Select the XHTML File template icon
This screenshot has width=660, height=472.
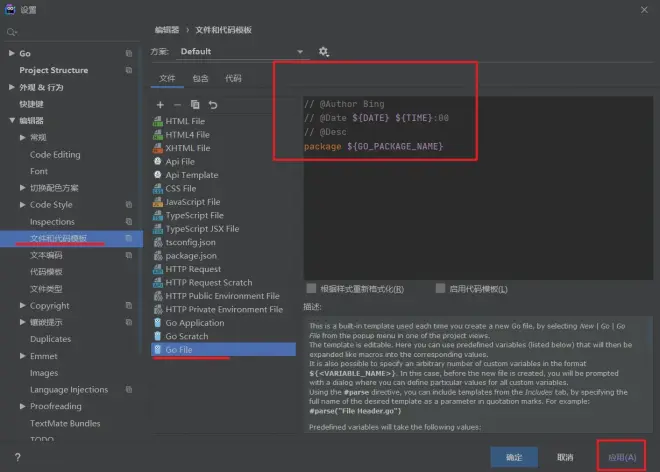point(158,148)
